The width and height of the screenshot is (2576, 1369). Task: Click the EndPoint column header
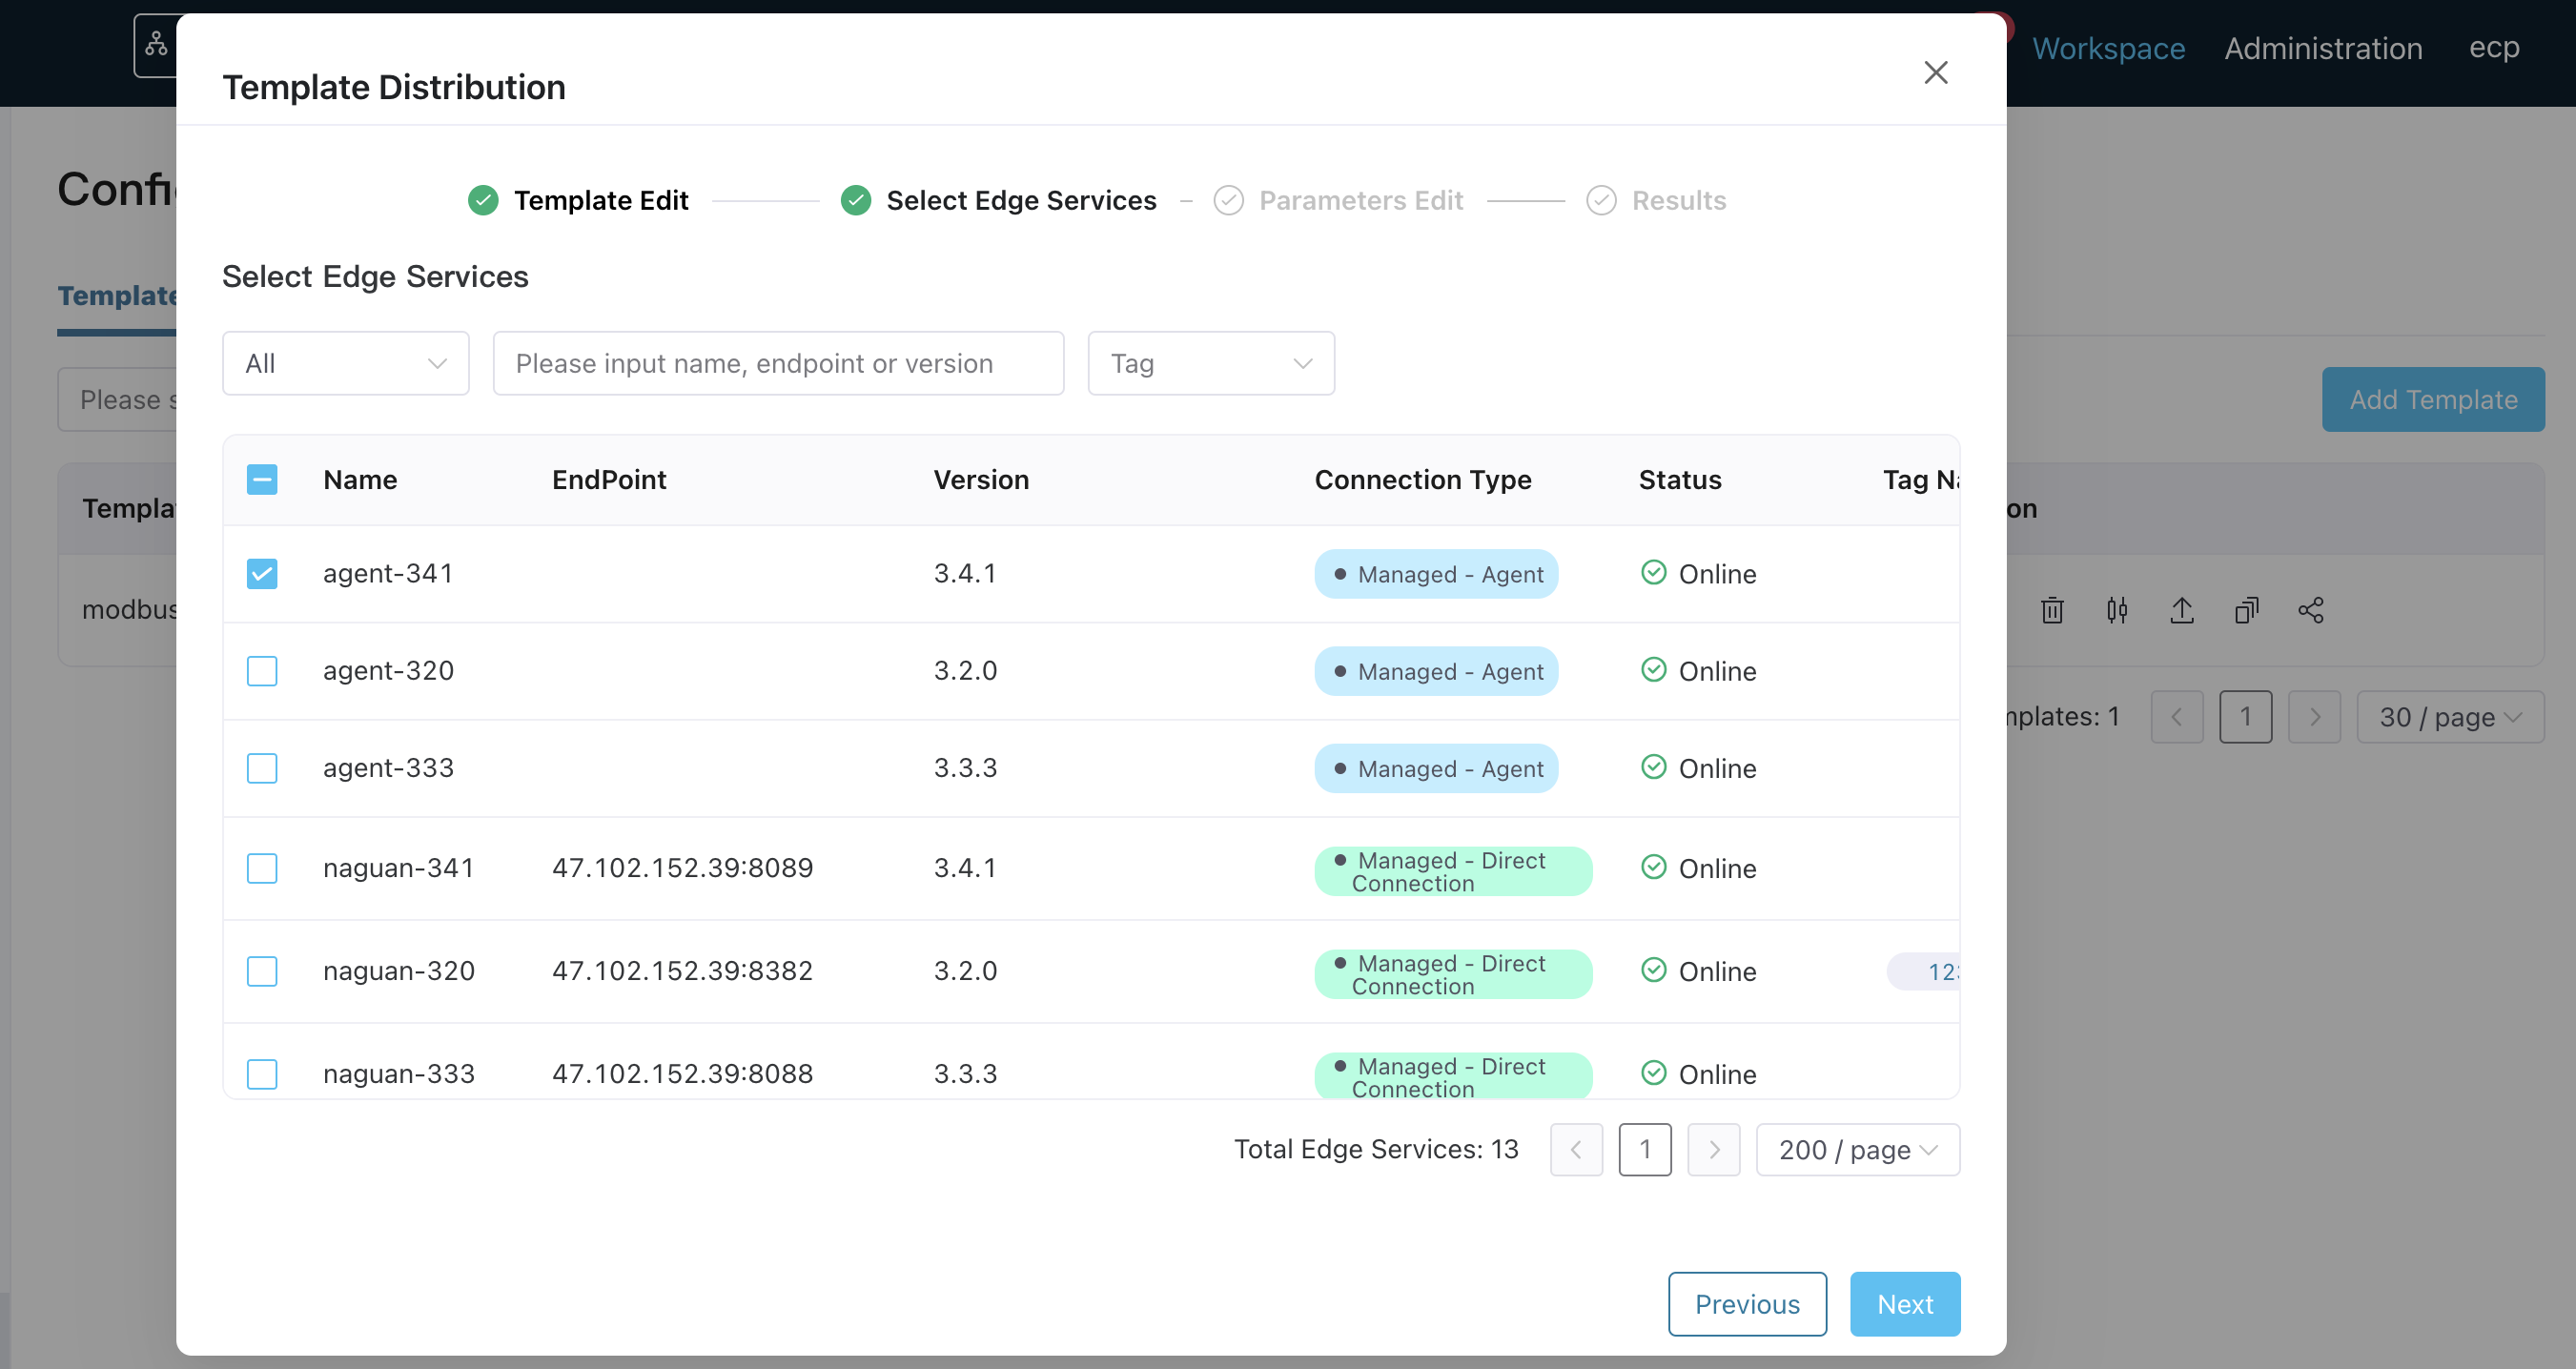[x=609, y=480]
